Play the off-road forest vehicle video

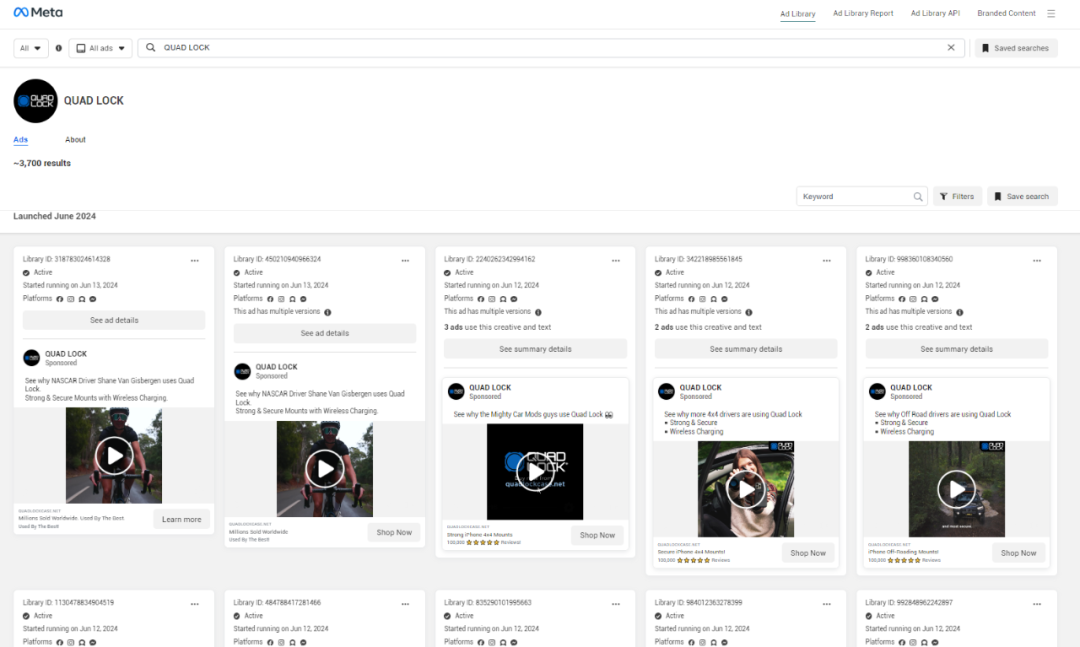pos(957,489)
